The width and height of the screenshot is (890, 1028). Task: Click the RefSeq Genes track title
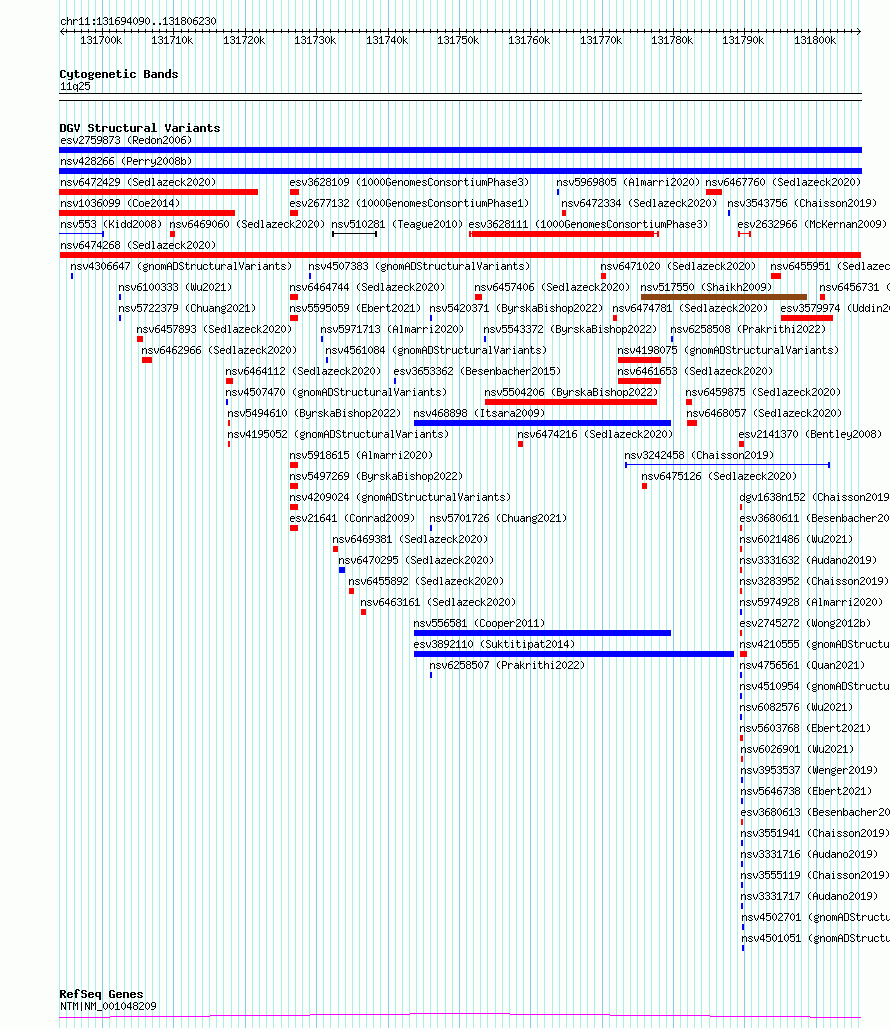tap(101, 994)
